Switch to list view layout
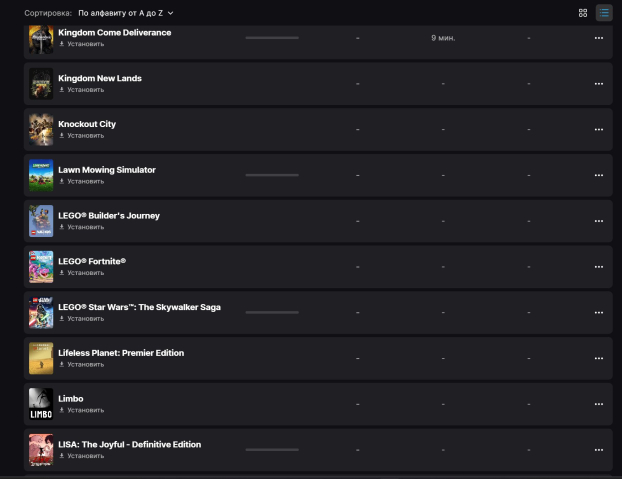 click(x=604, y=13)
